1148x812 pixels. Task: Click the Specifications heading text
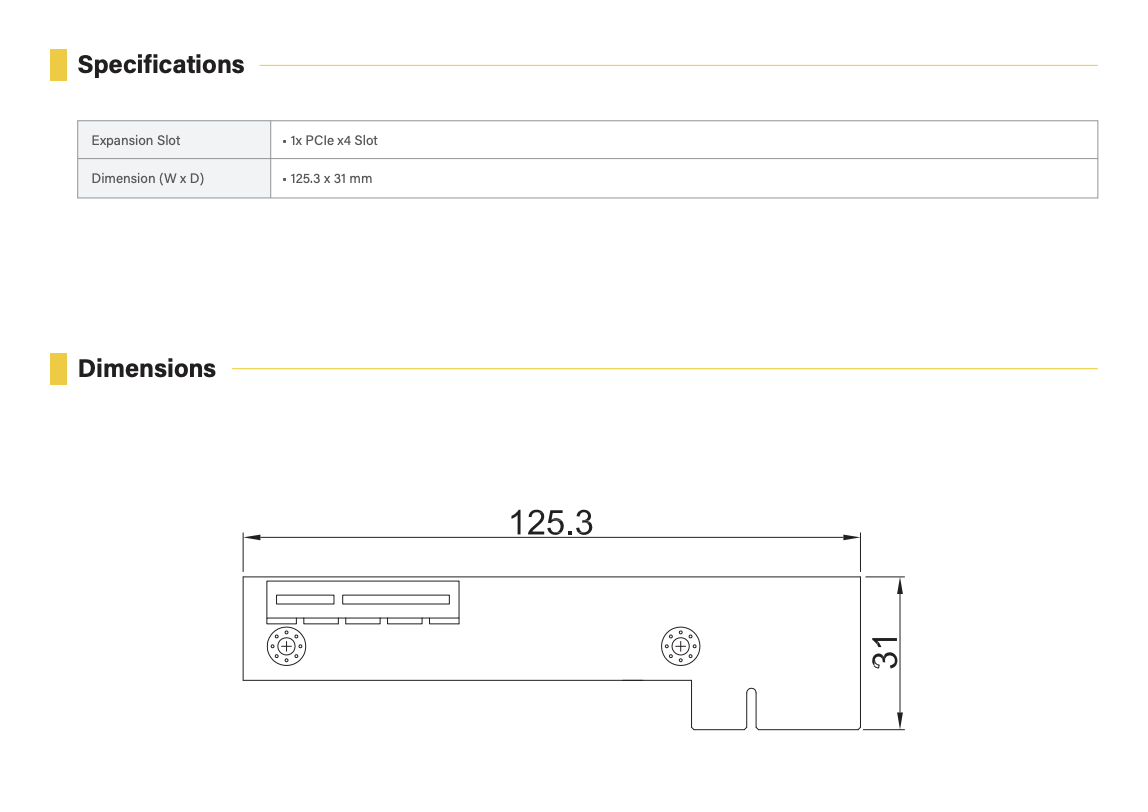pos(161,65)
